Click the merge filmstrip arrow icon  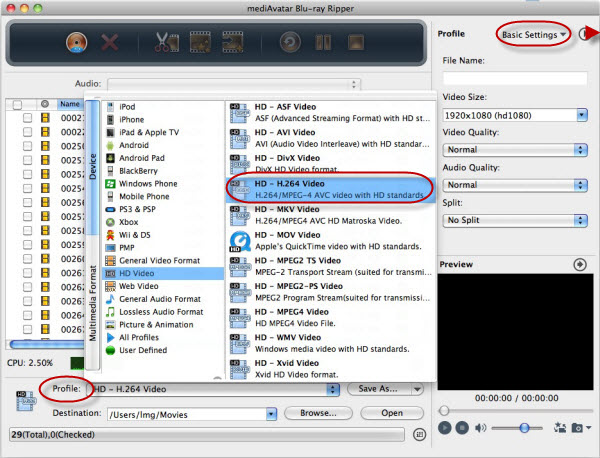tap(233, 42)
